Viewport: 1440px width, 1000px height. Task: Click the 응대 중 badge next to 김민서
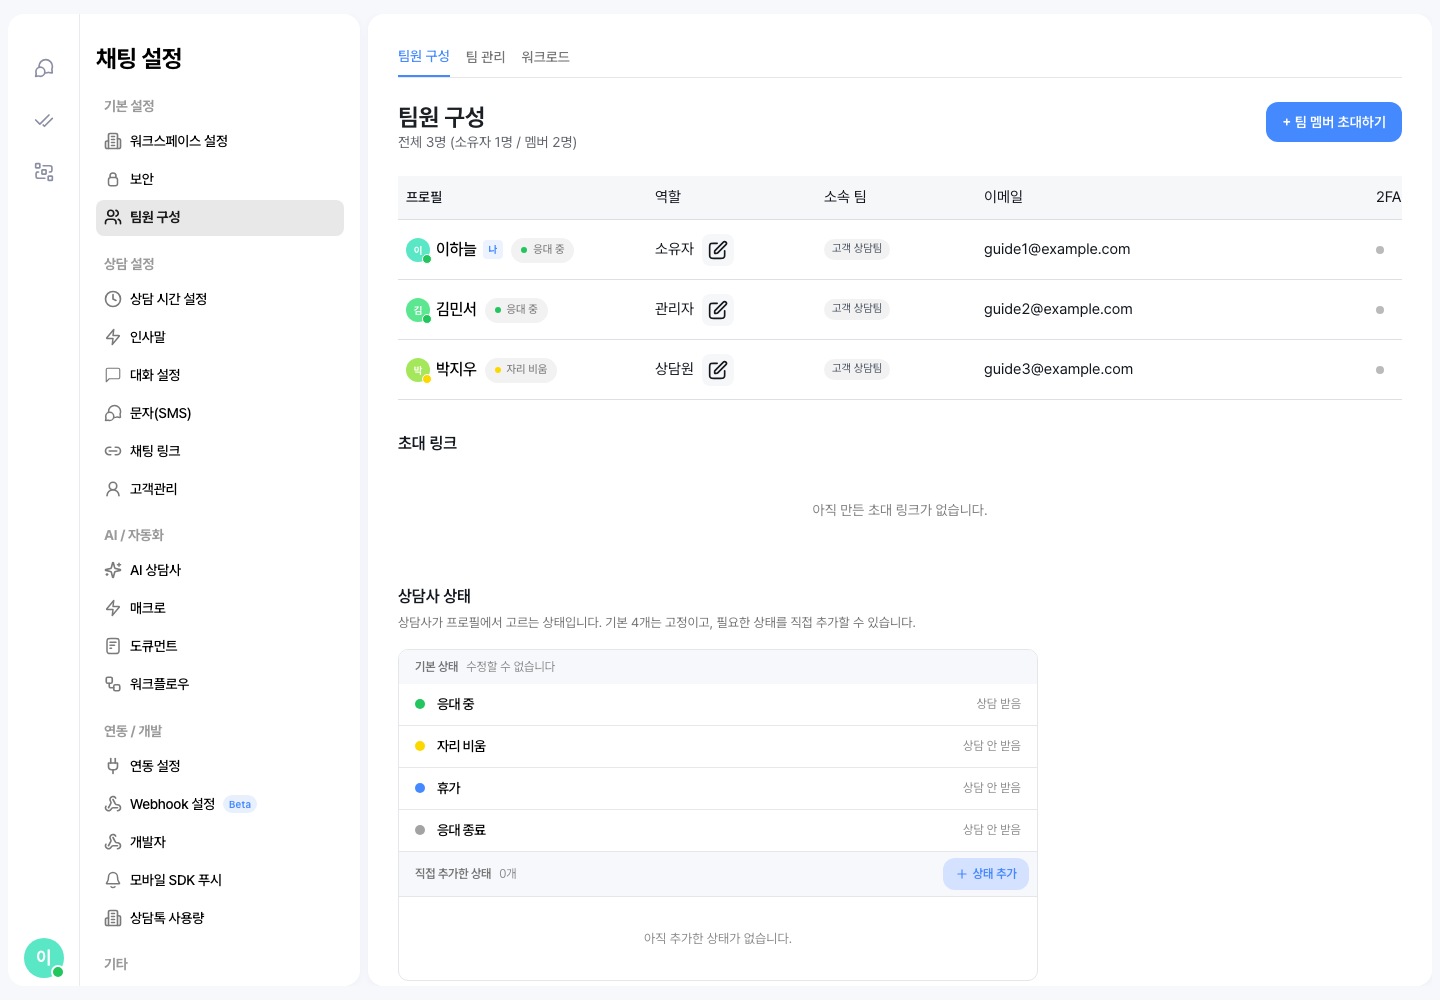(x=516, y=310)
